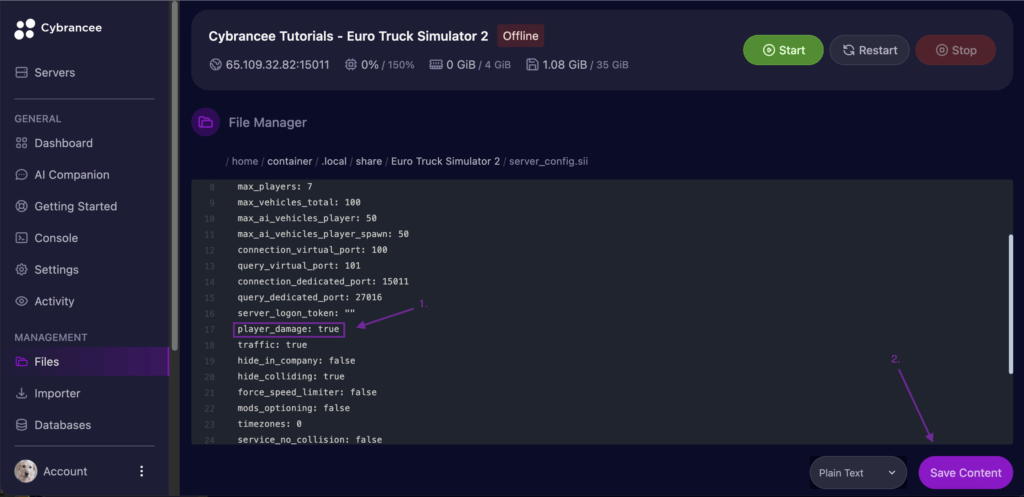This screenshot has height=497, width=1024.
Task: Open the Plain Text language dropdown
Action: click(858, 473)
